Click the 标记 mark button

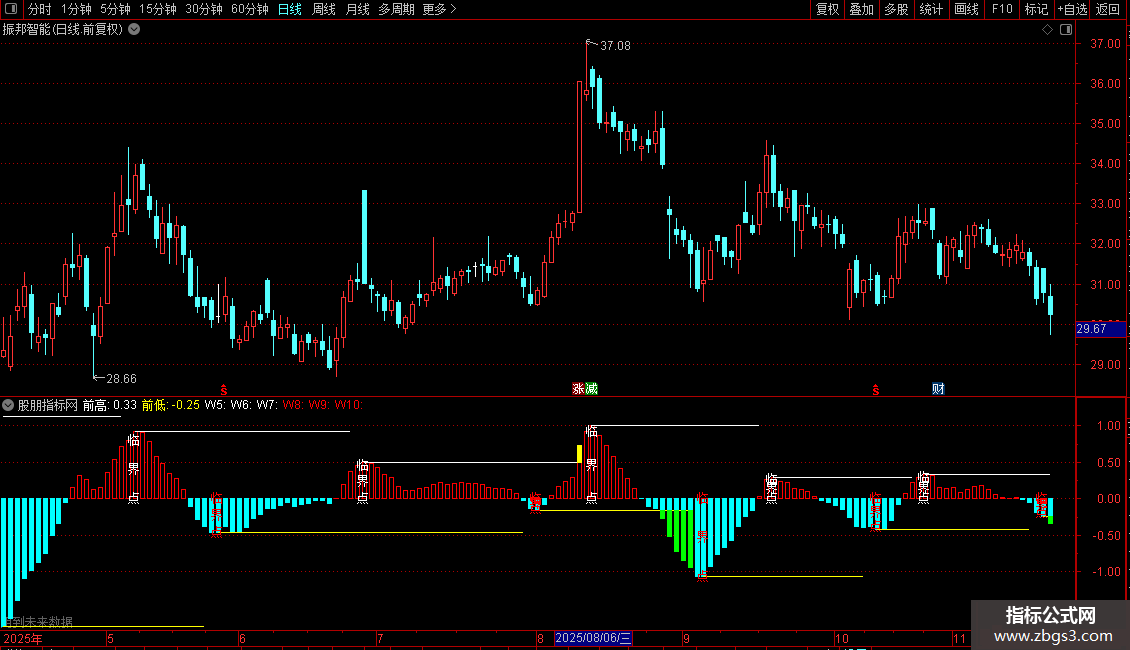[1036, 9]
